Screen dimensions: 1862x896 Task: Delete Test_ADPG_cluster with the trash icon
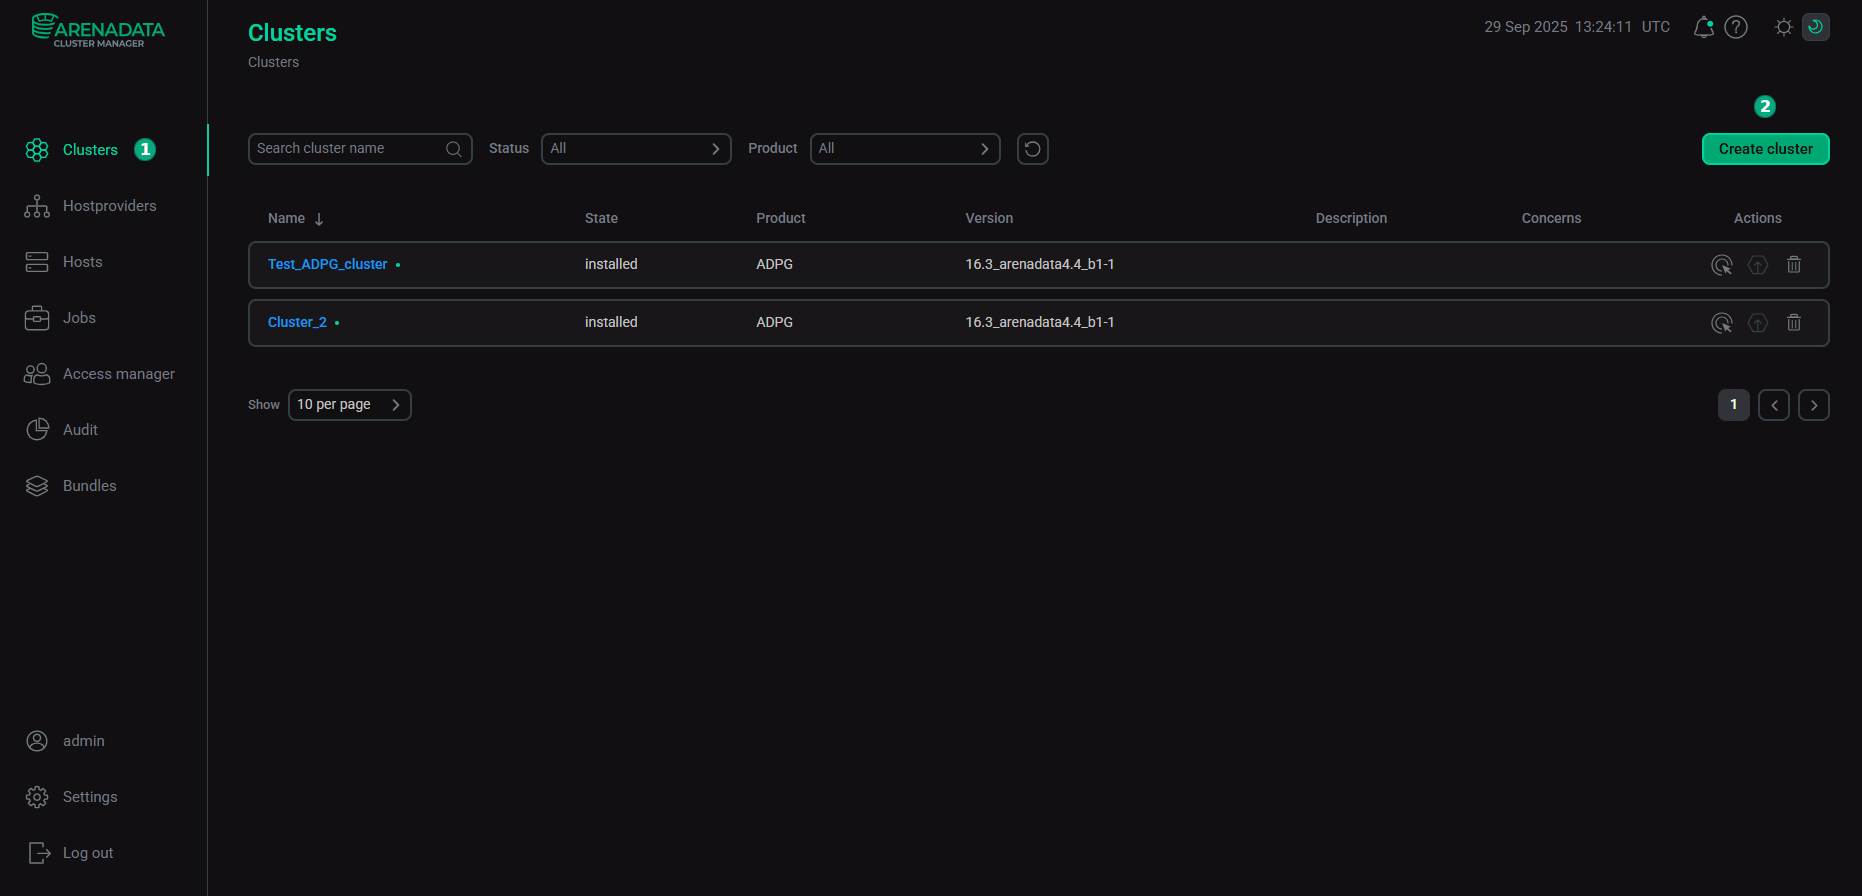coord(1794,265)
